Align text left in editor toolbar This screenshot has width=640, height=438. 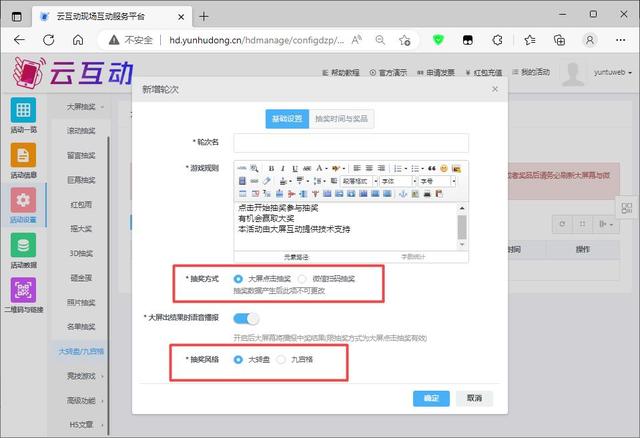tap(357, 168)
